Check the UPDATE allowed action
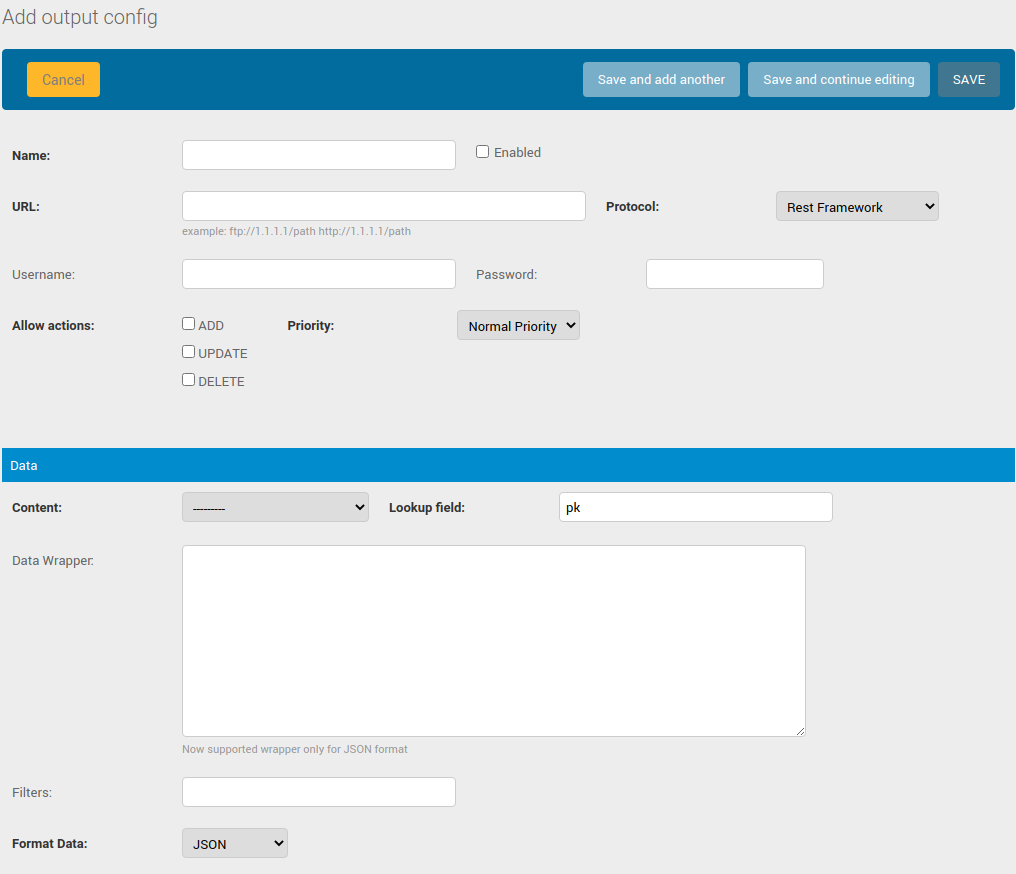Screen dimensions: 1016x874 pyautogui.click(x=188, y=351)
